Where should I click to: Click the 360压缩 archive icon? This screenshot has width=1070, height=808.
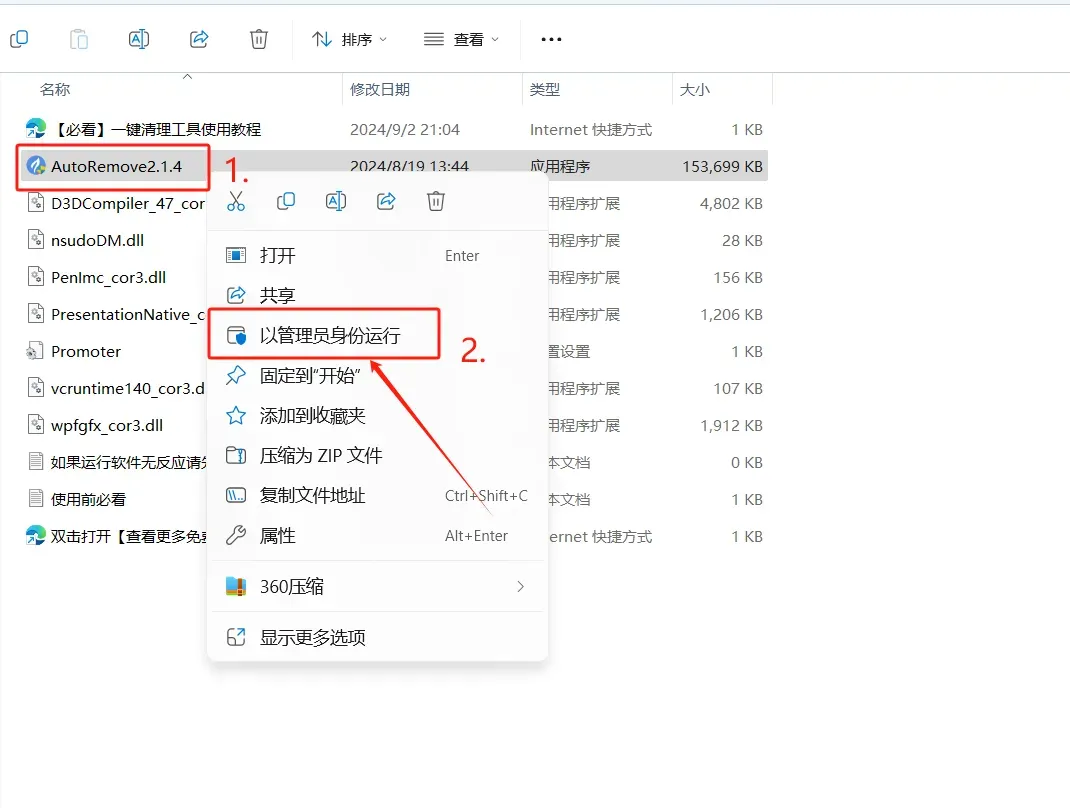[x=236, y=586]
